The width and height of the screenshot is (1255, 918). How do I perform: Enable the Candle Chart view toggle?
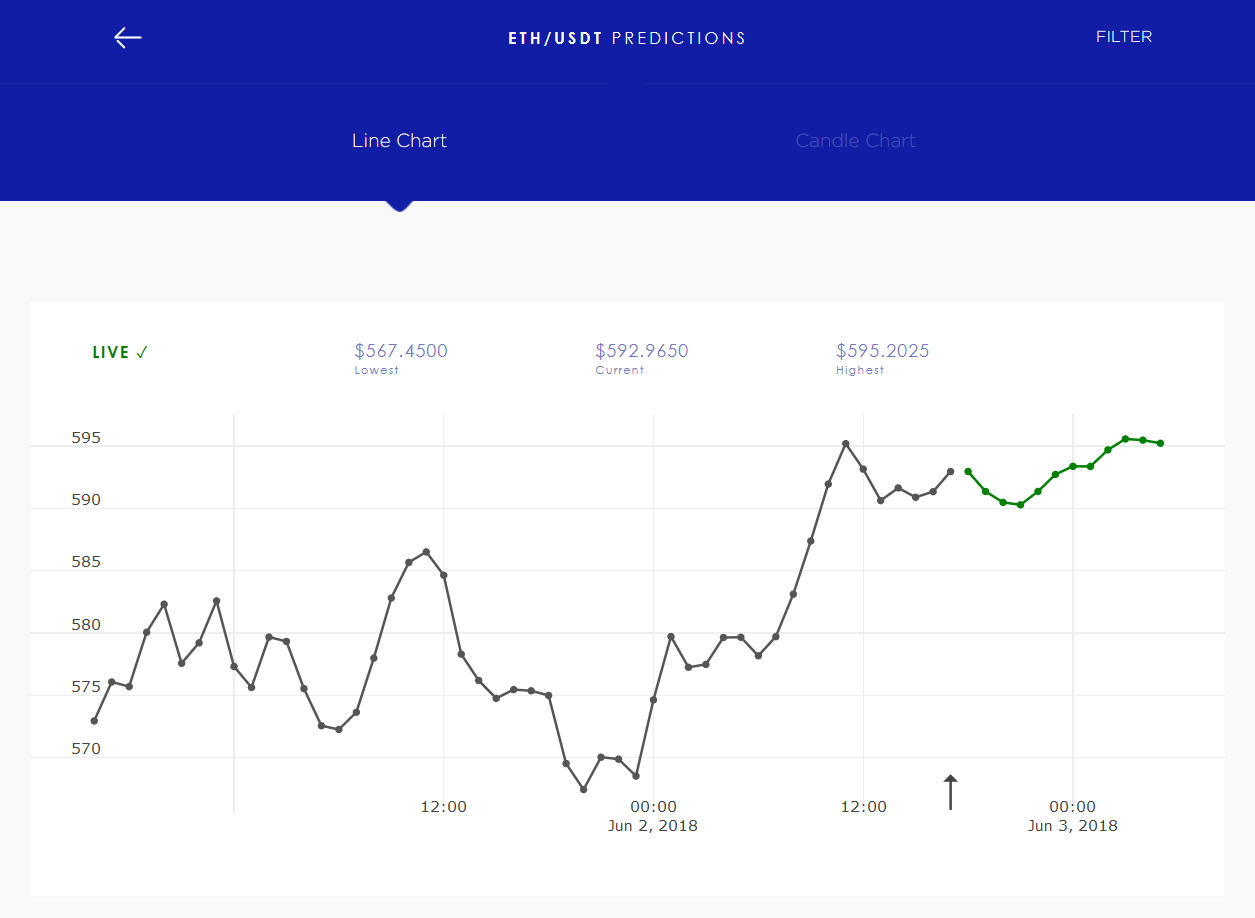855,141
